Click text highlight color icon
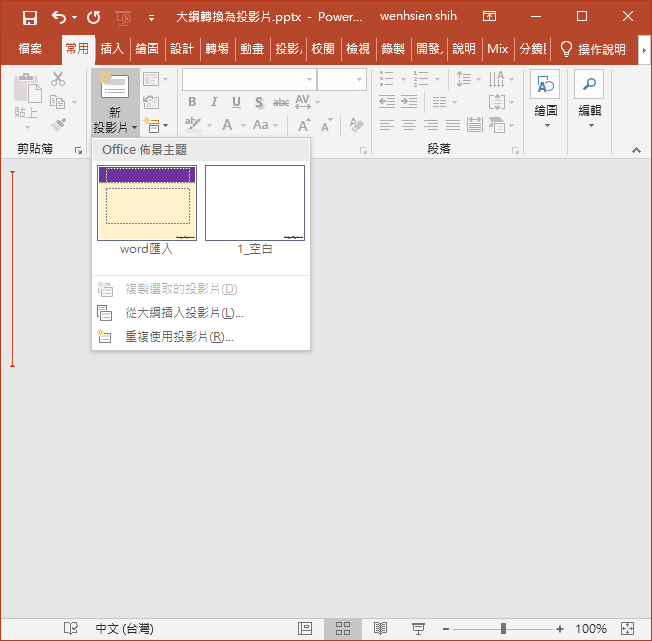 pos(193,125)
